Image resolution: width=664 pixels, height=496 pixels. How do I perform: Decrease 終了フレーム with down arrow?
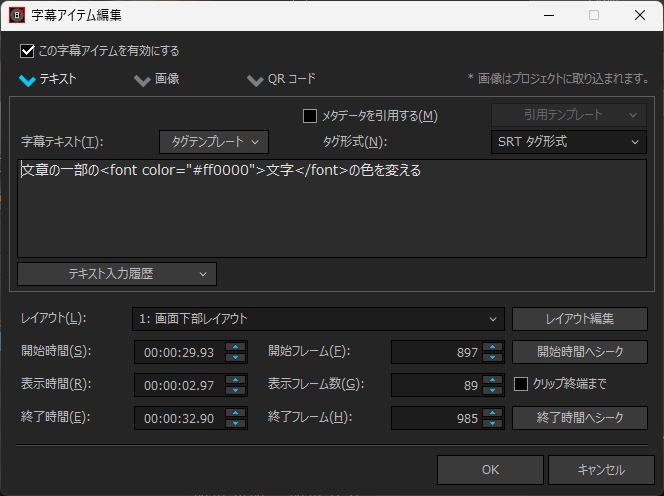pyautogui.click(x=492, y=424)
